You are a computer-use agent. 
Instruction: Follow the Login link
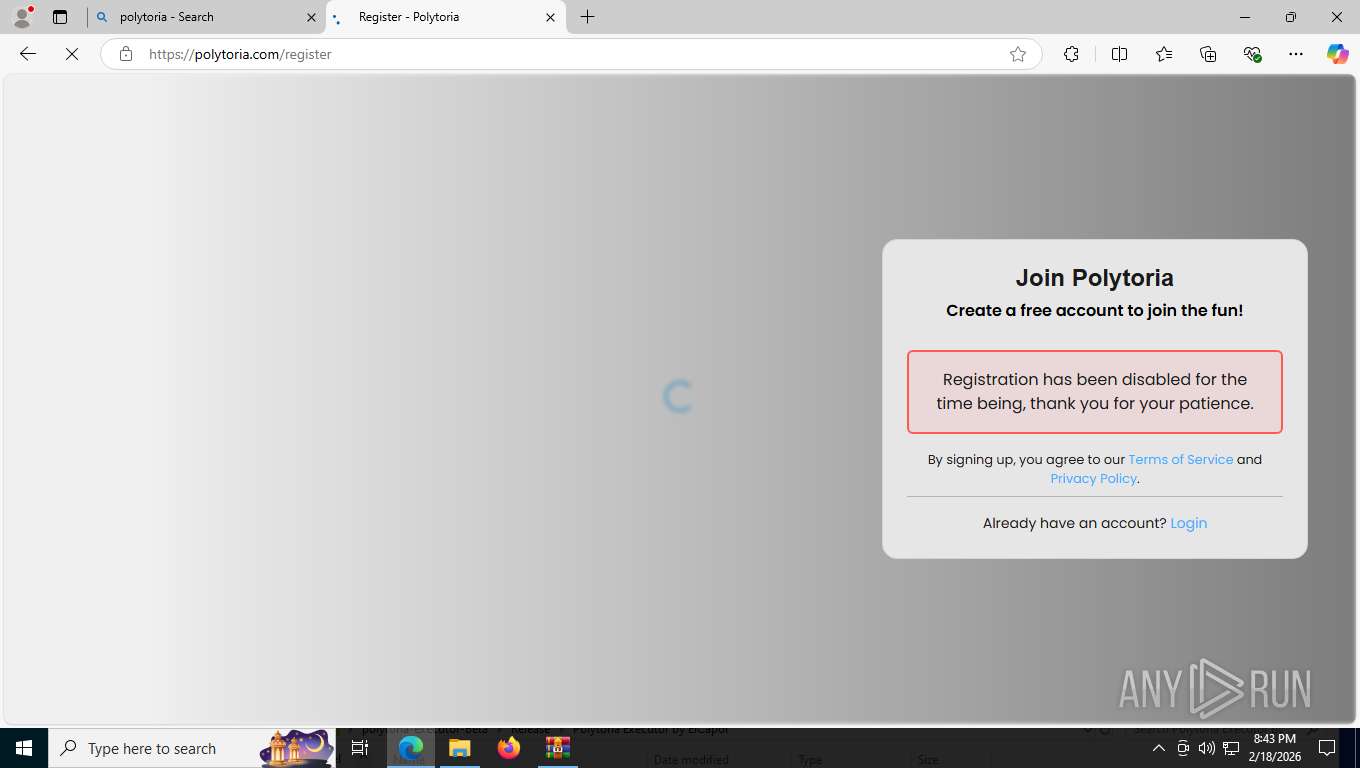pos(1189,523)
